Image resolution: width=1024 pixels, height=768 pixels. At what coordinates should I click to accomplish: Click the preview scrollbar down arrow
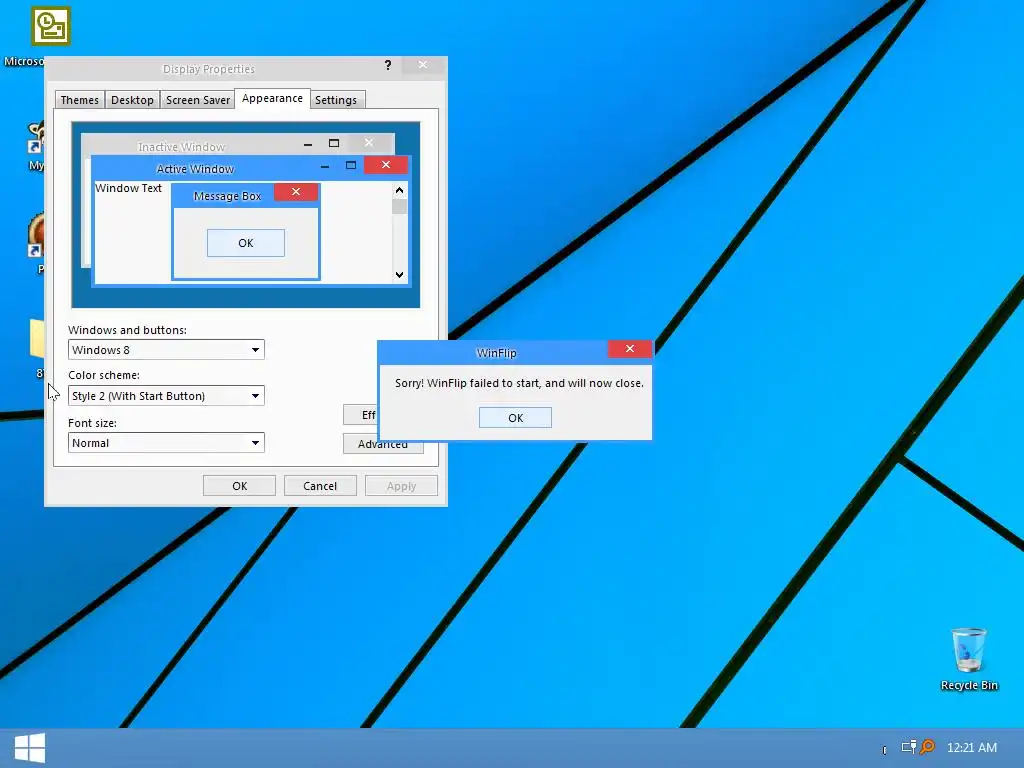[400, 275]
